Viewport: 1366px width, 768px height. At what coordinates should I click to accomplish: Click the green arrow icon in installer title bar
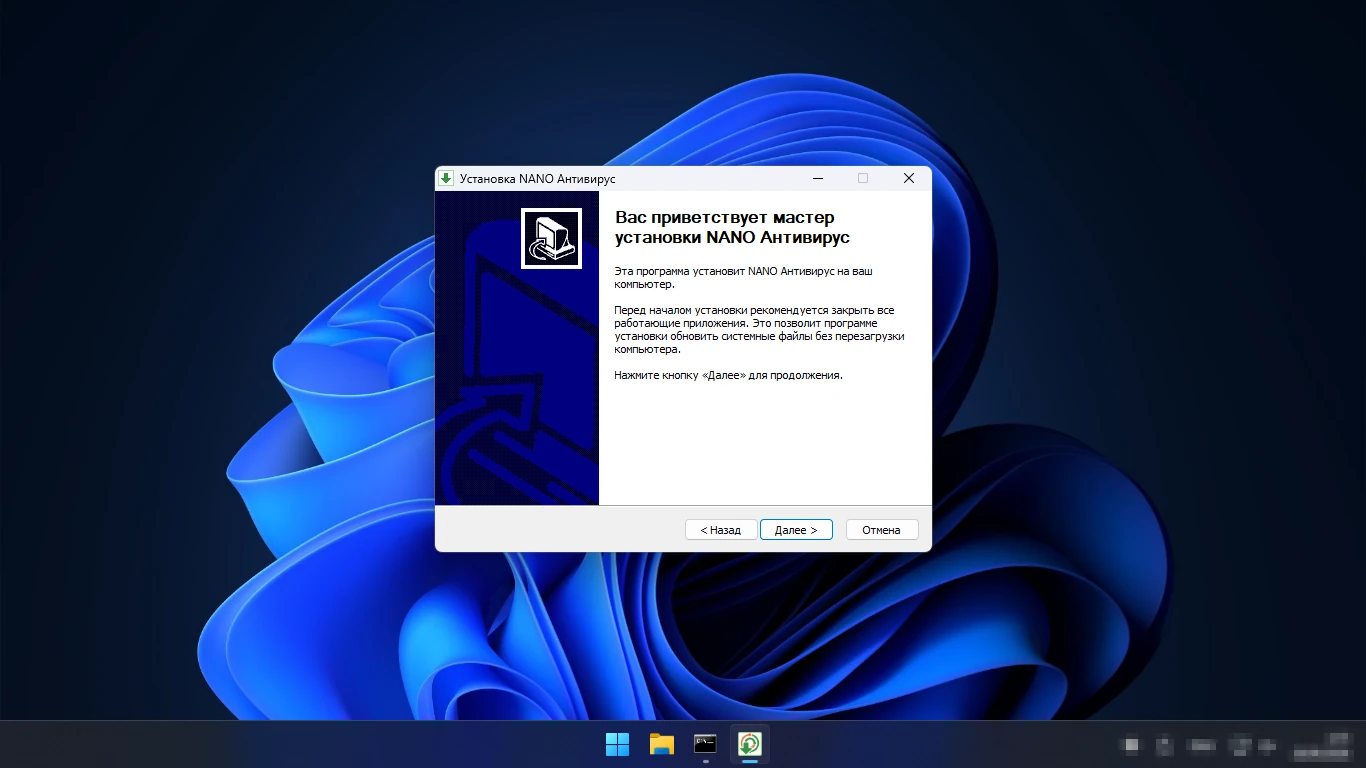click(x=446, y=178)
